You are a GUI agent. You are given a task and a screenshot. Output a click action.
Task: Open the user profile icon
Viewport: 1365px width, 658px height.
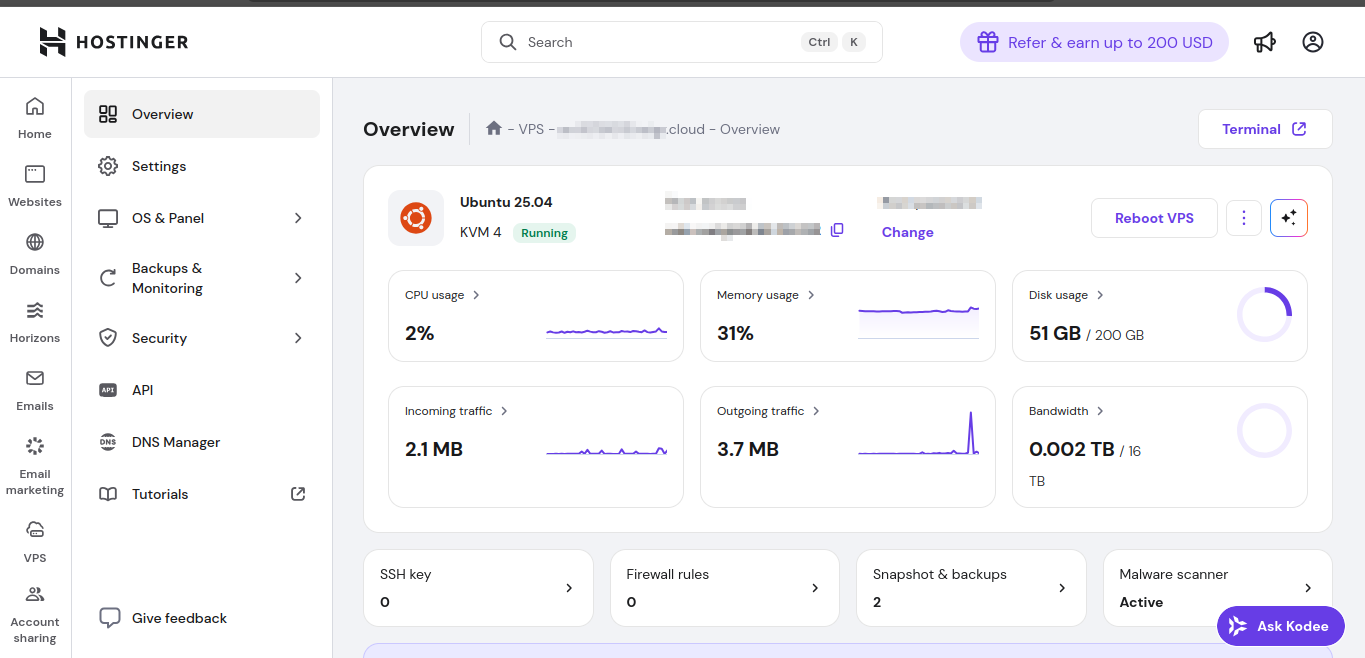[1313, 42]
